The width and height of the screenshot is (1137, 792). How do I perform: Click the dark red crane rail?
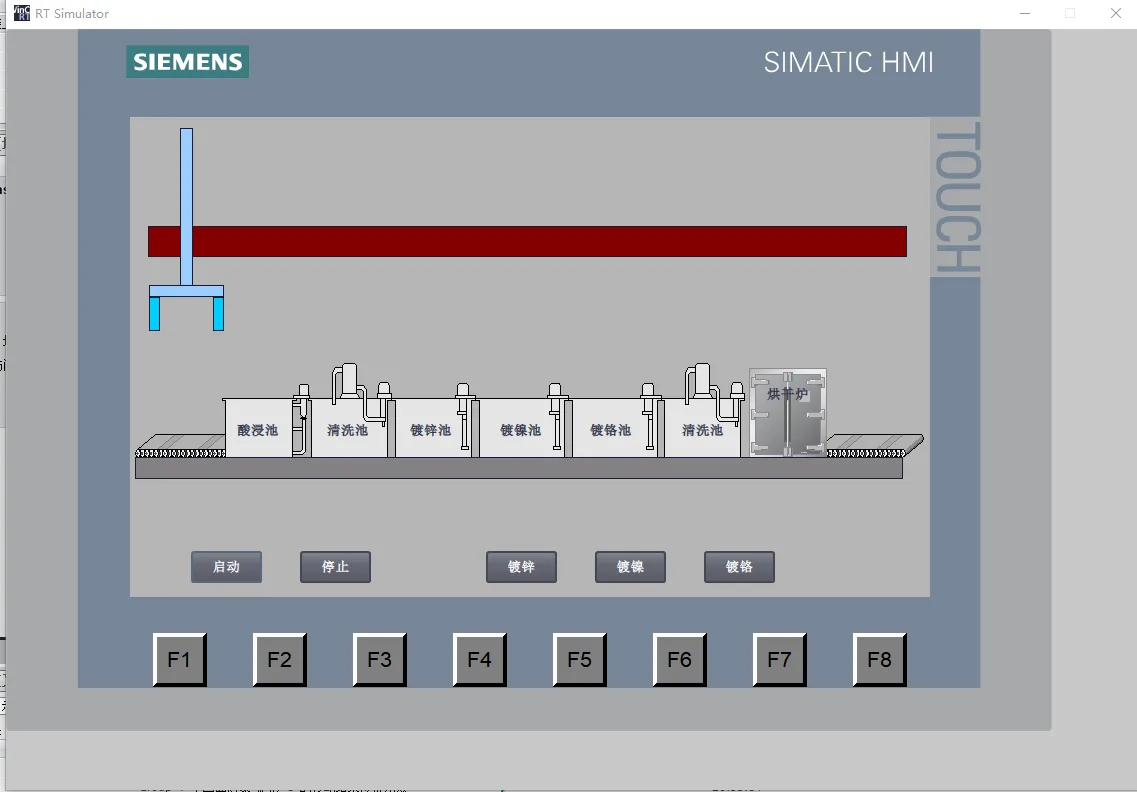pyautogui.click(x=527, y=242)
